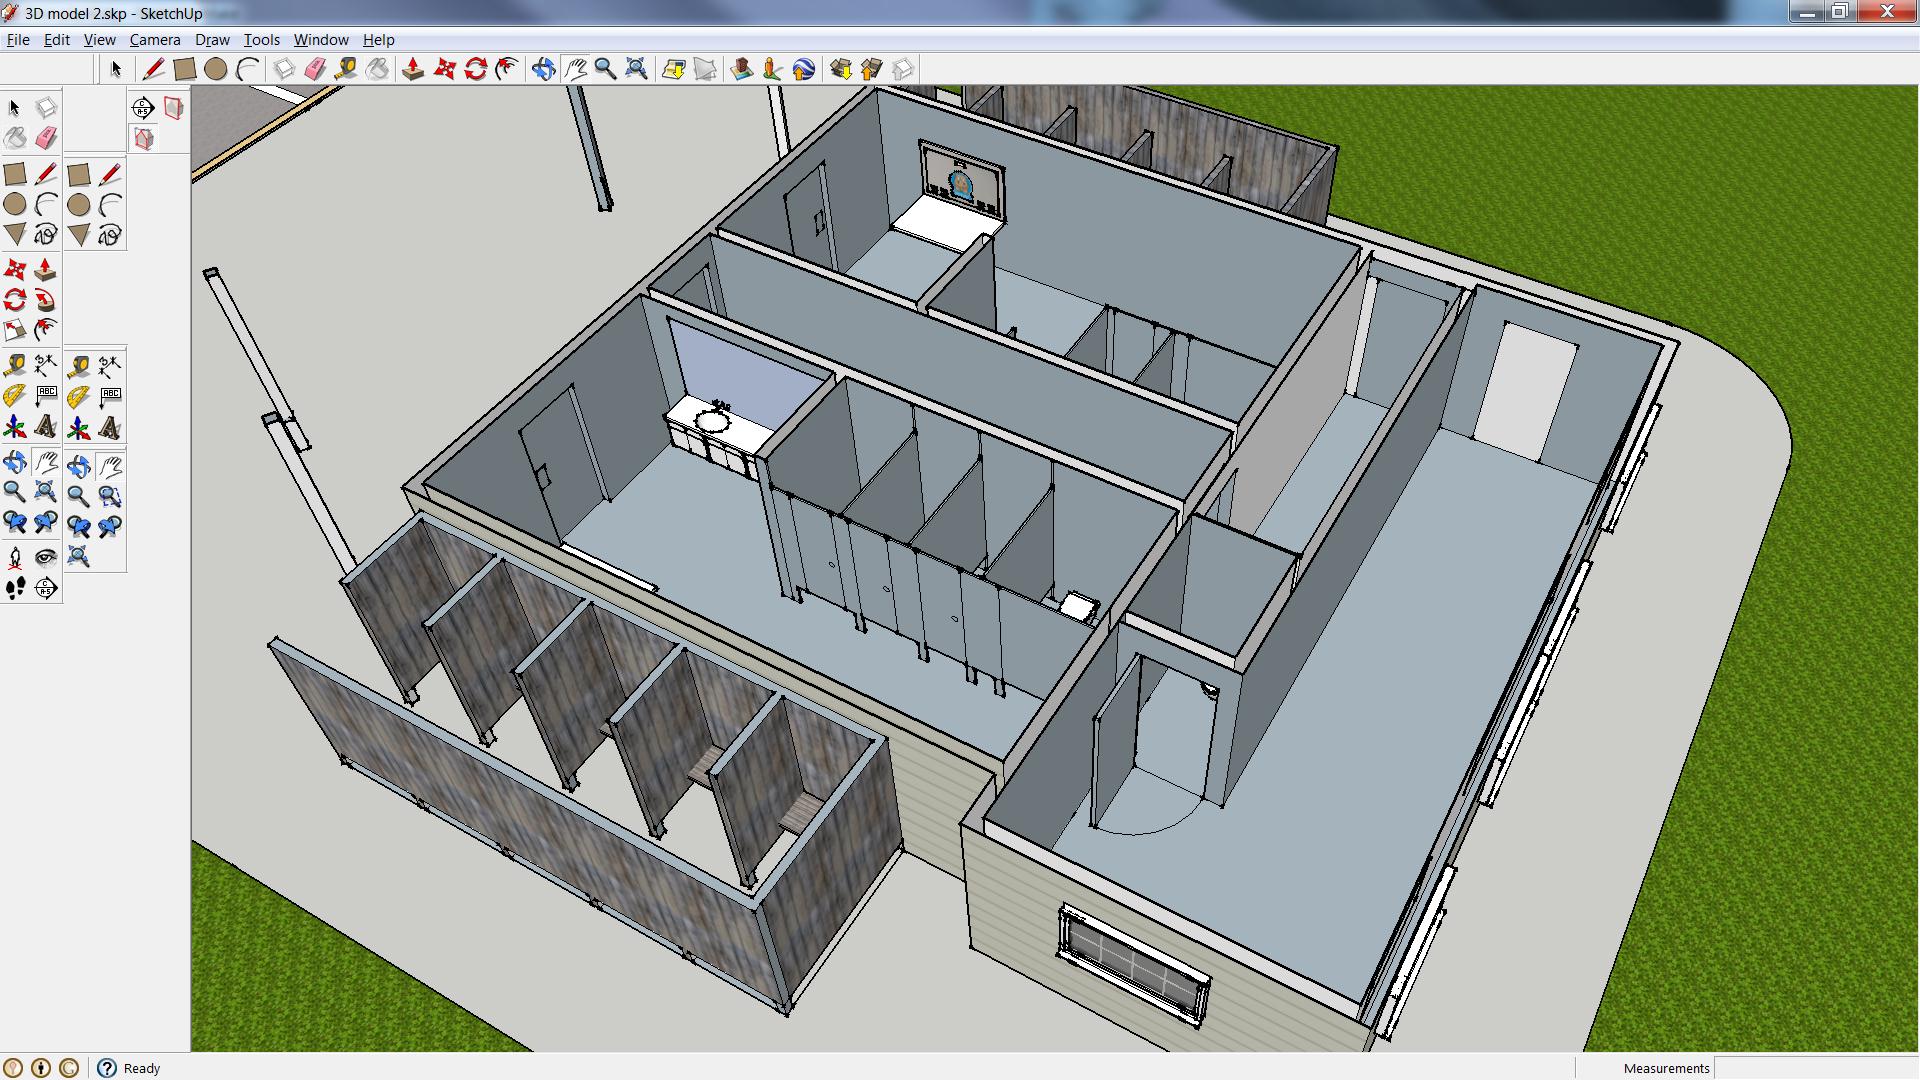Open the Window menu
The image size is (1920, 1080).
pos(320,40)
